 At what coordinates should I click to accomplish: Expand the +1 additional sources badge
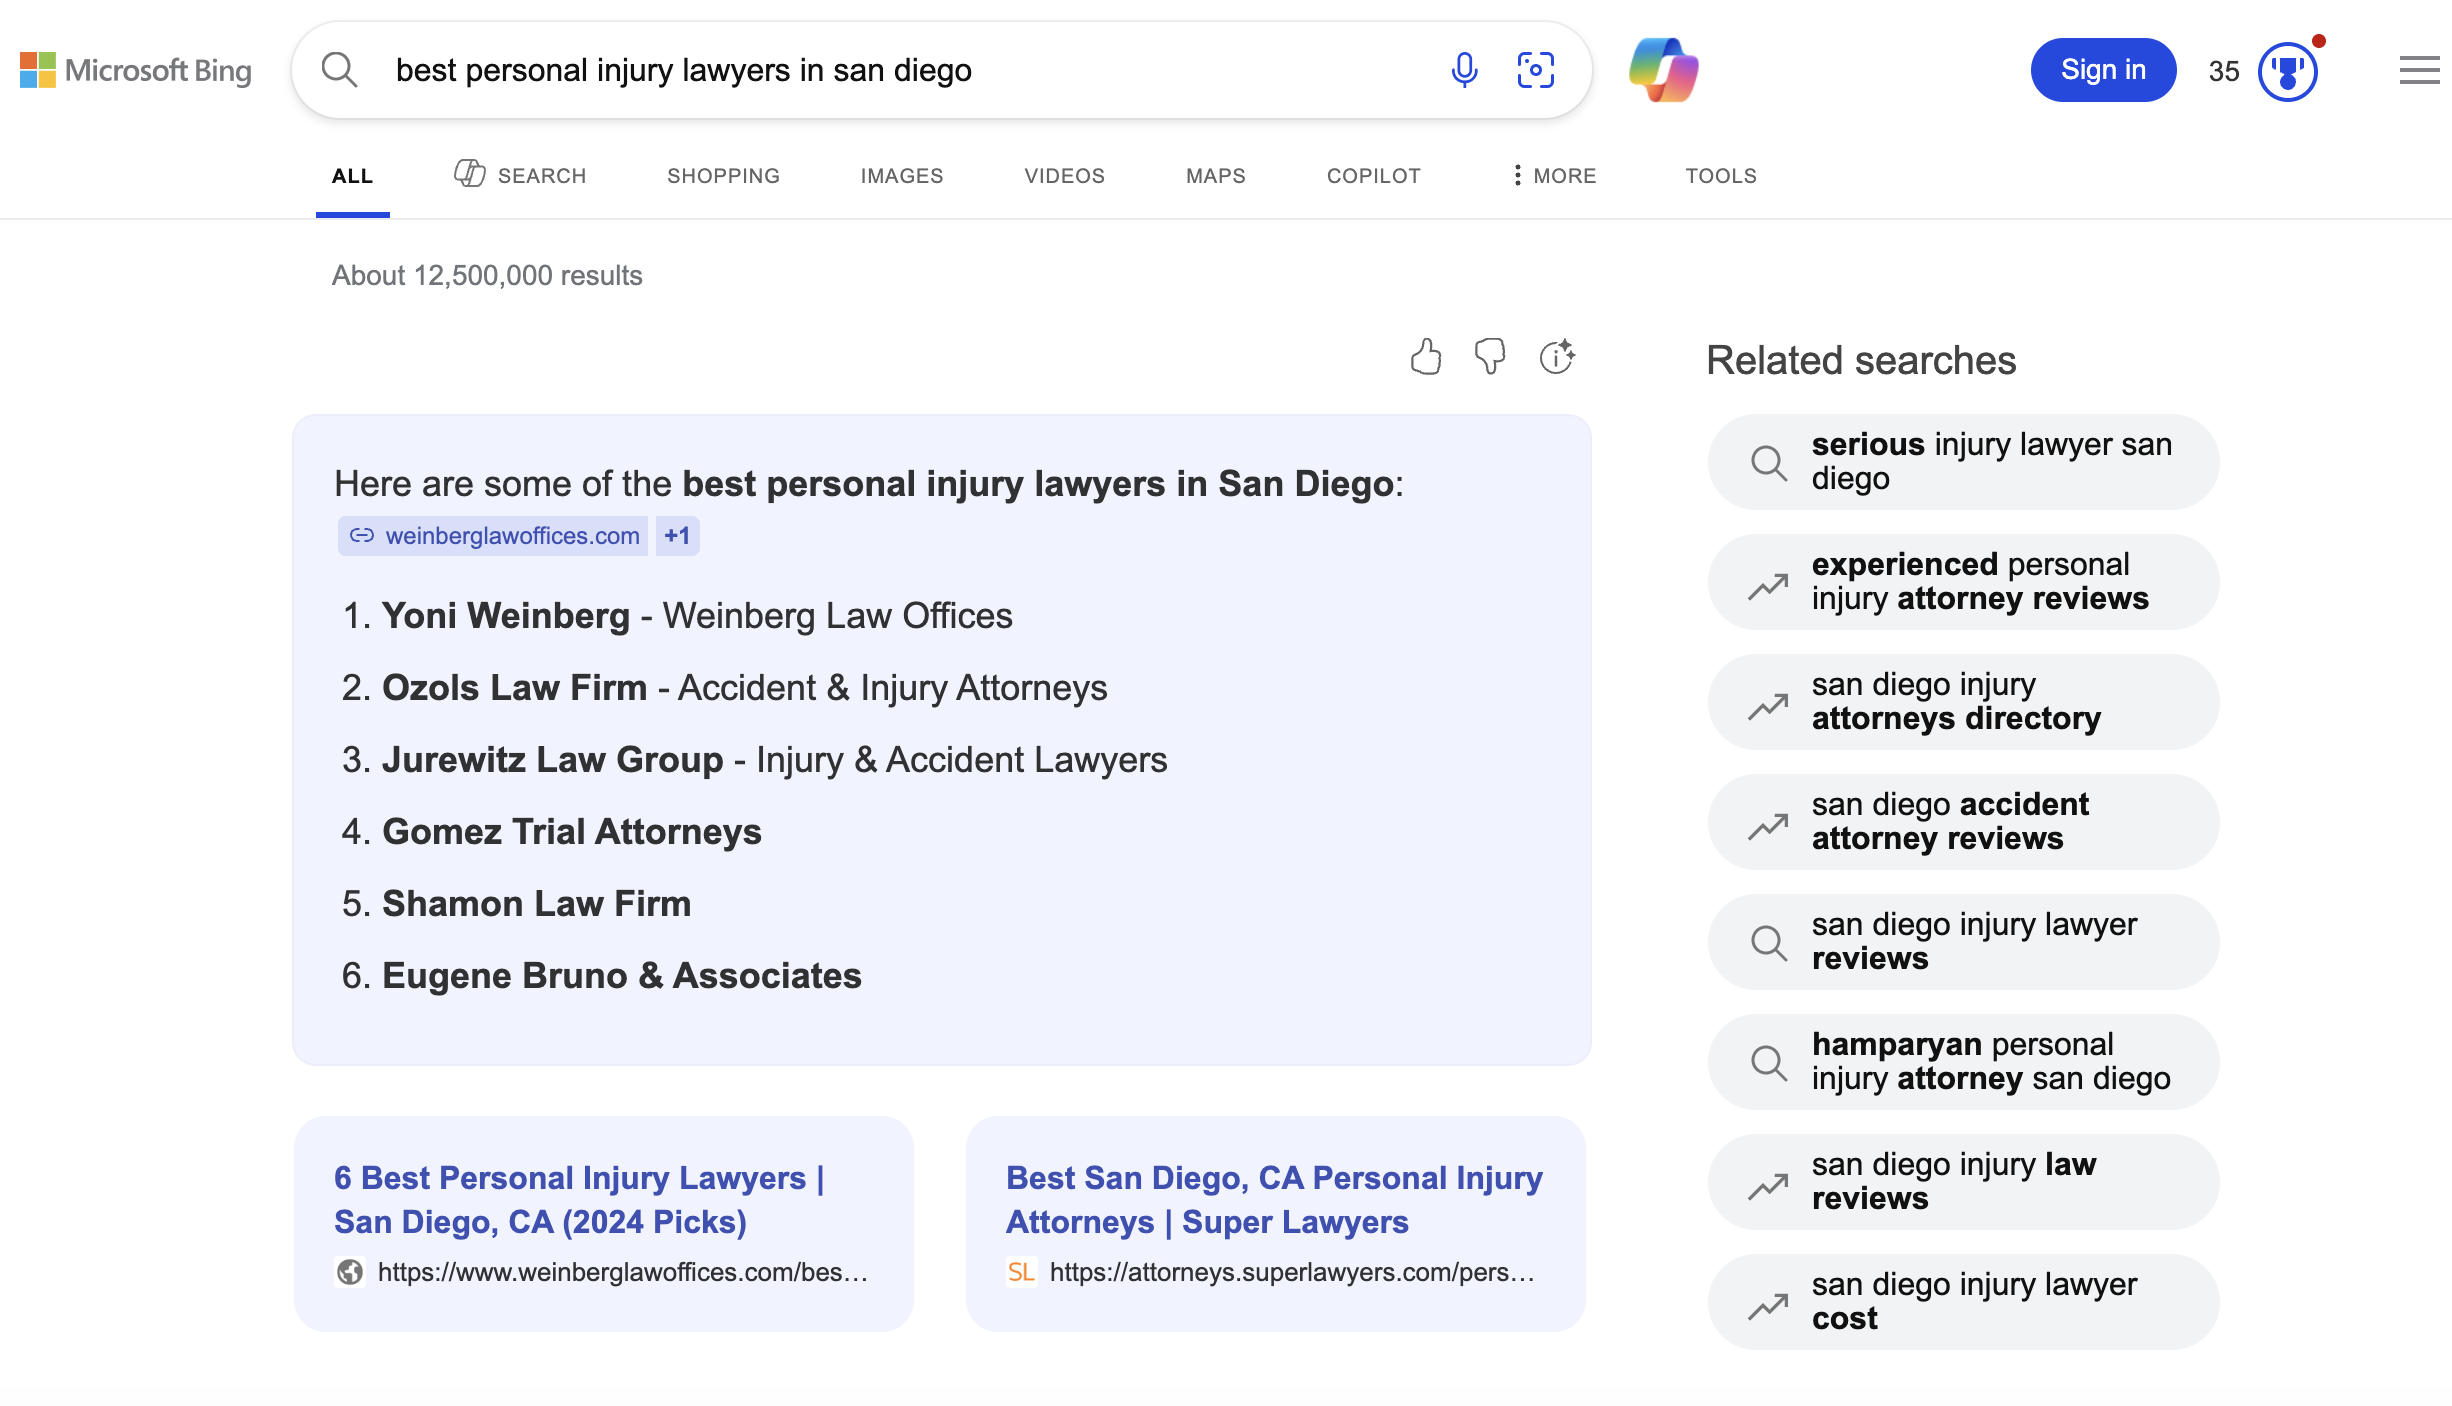click(x=677, y=536)
